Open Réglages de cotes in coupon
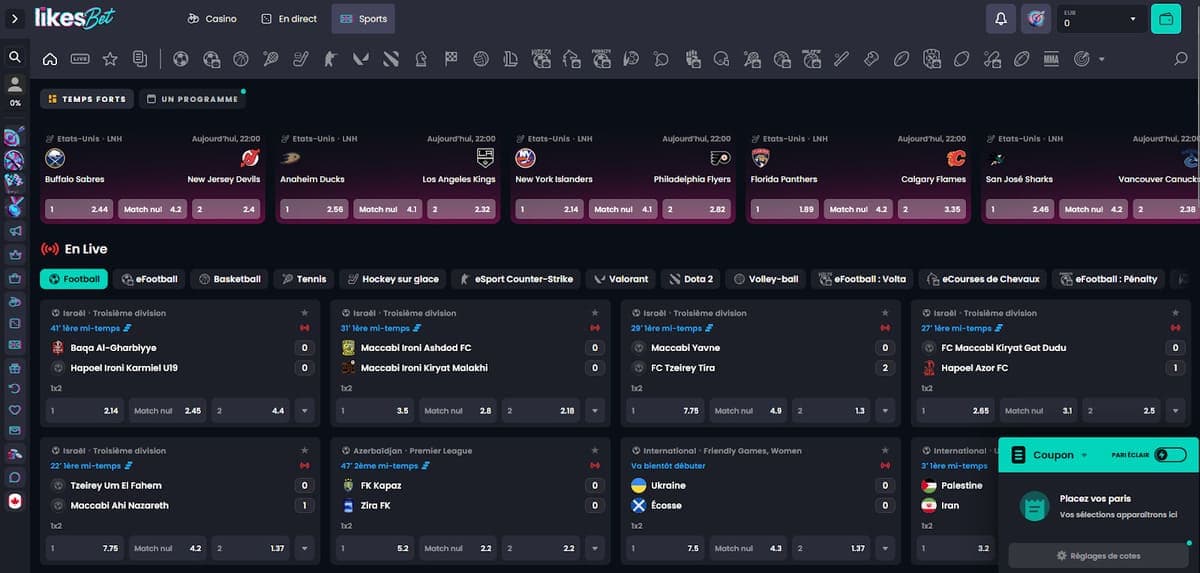The width and height of the screenshot is (1200, 573). pyautogui.click(x=1098, y=556)
